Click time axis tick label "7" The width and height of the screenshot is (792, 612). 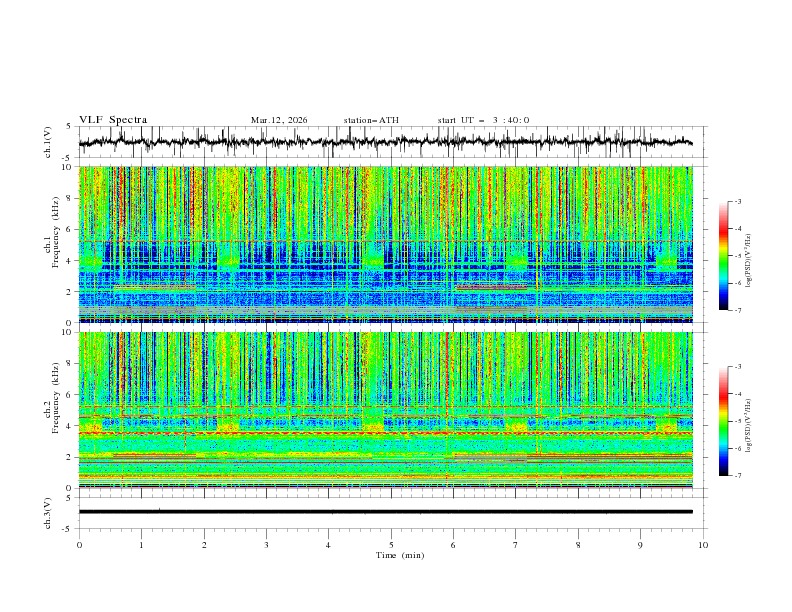click(516, 545)
